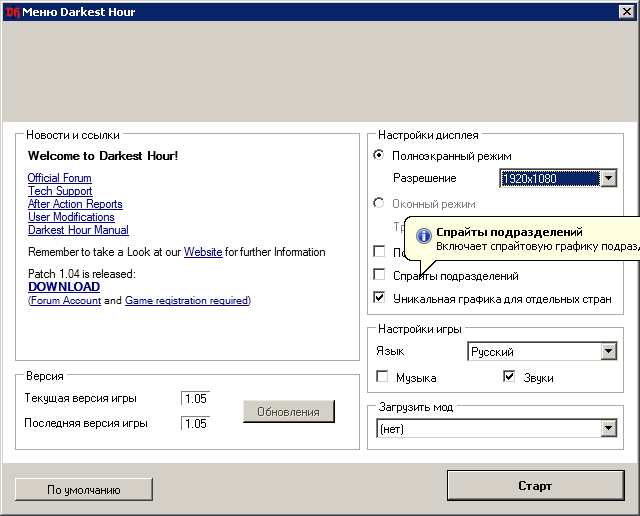The width and height of the screenshot is (640, 516).
Task: Expand the Язык language dropdown
Action: click(x=608, y=352)
